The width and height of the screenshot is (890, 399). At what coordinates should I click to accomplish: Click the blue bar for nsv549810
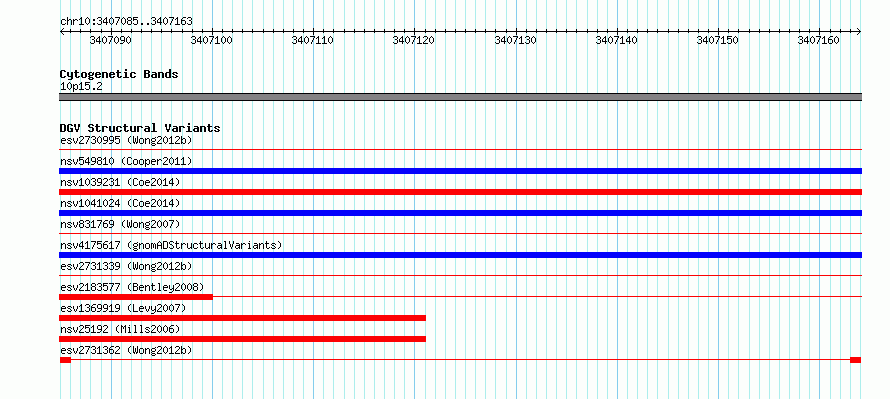pyautogui.click(x=460, y=171)
